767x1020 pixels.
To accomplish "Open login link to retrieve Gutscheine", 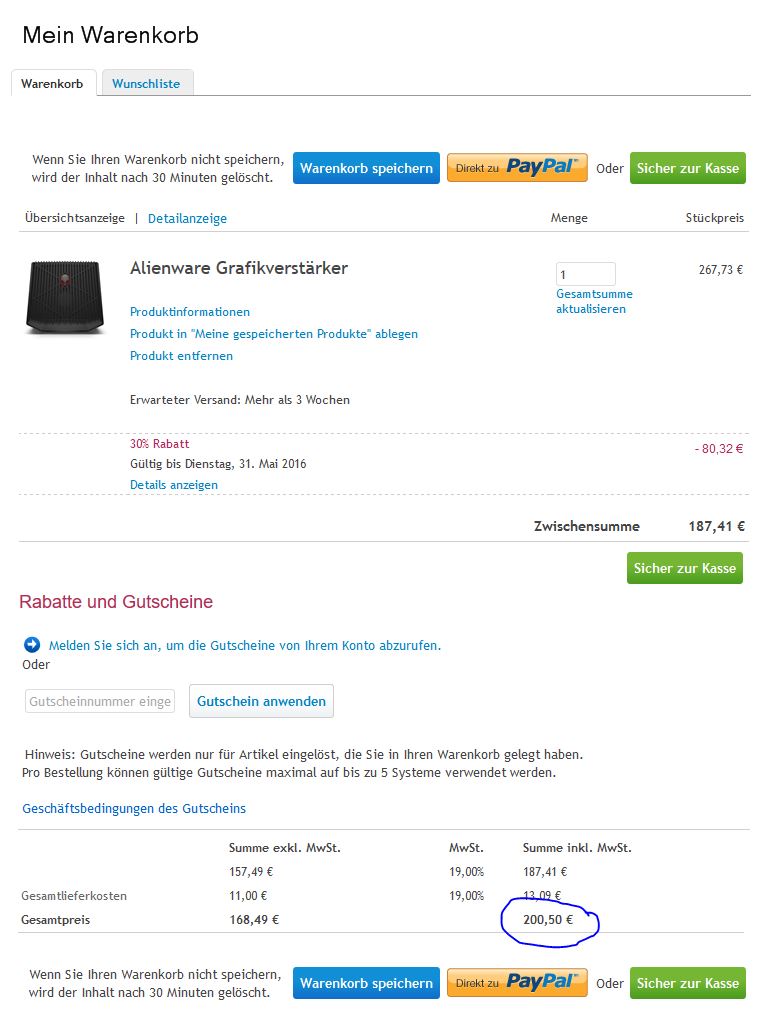I will pos(245,645).
